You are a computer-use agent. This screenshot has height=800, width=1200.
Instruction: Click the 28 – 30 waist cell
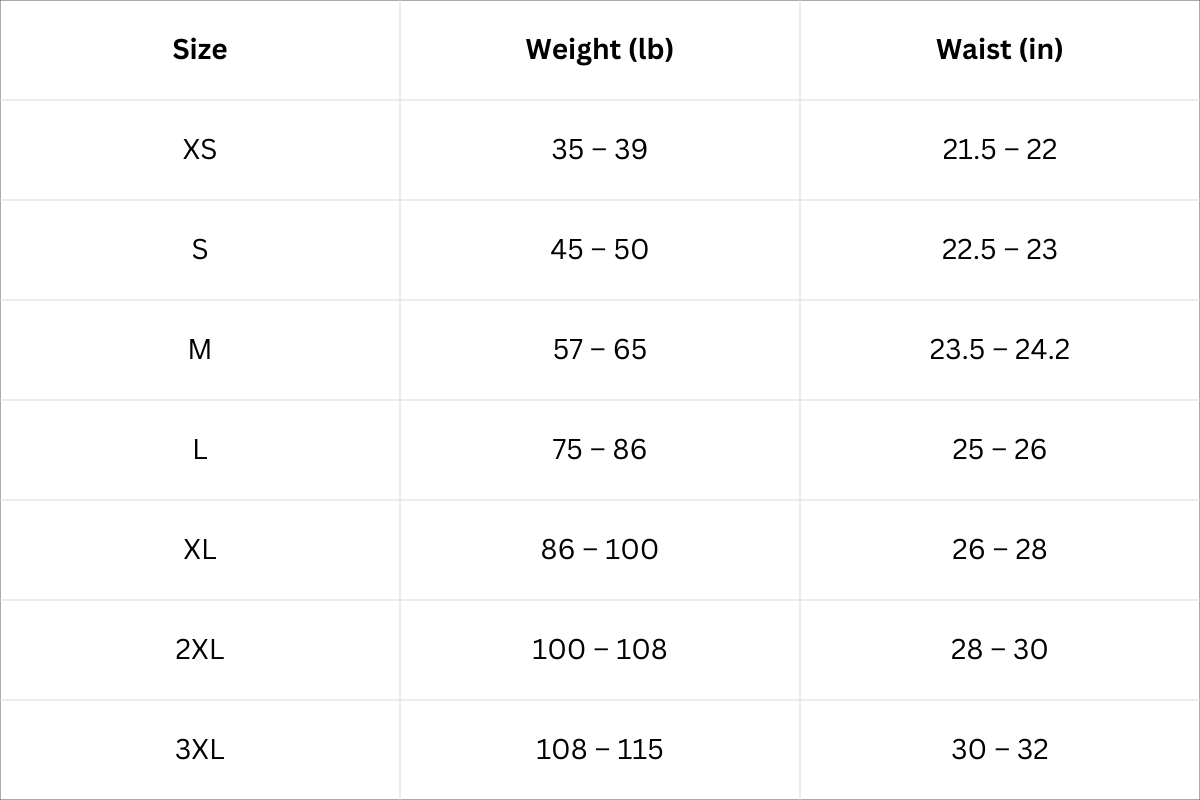(999, 649)
